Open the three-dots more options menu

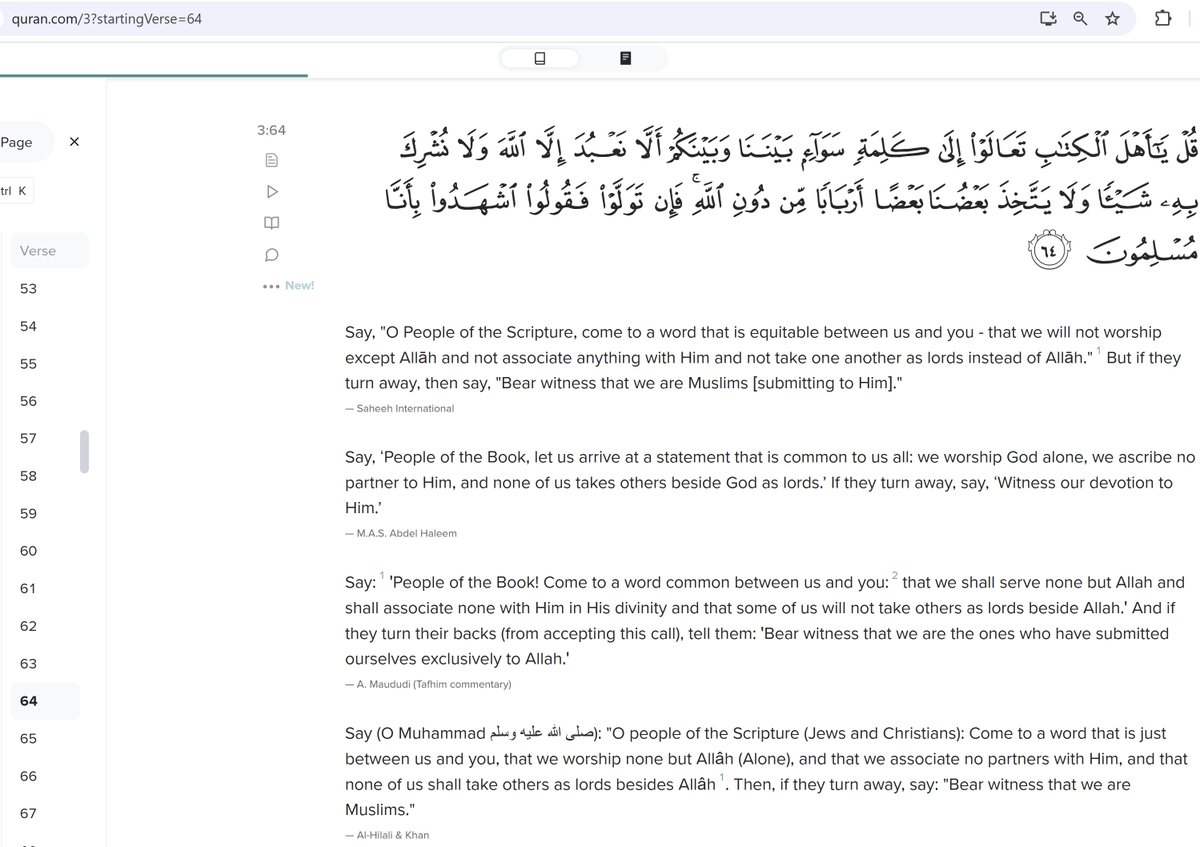(x=270, y=286)
